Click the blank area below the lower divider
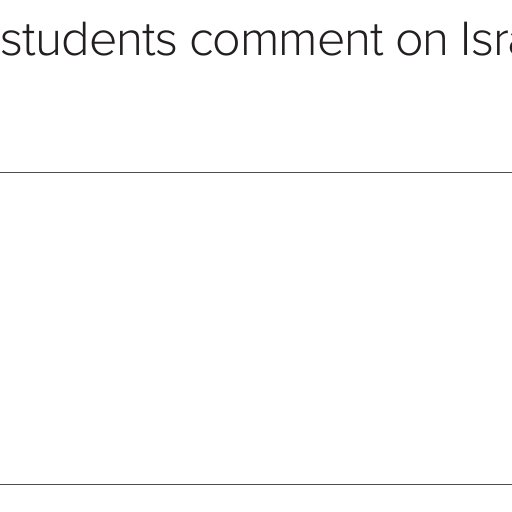 tap(256, 499)
